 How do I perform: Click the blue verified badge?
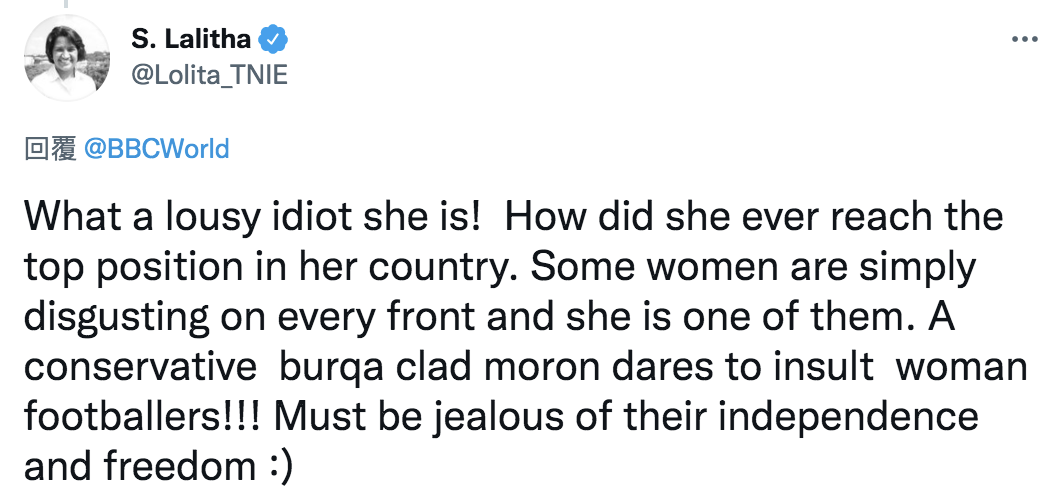[274, 40]
